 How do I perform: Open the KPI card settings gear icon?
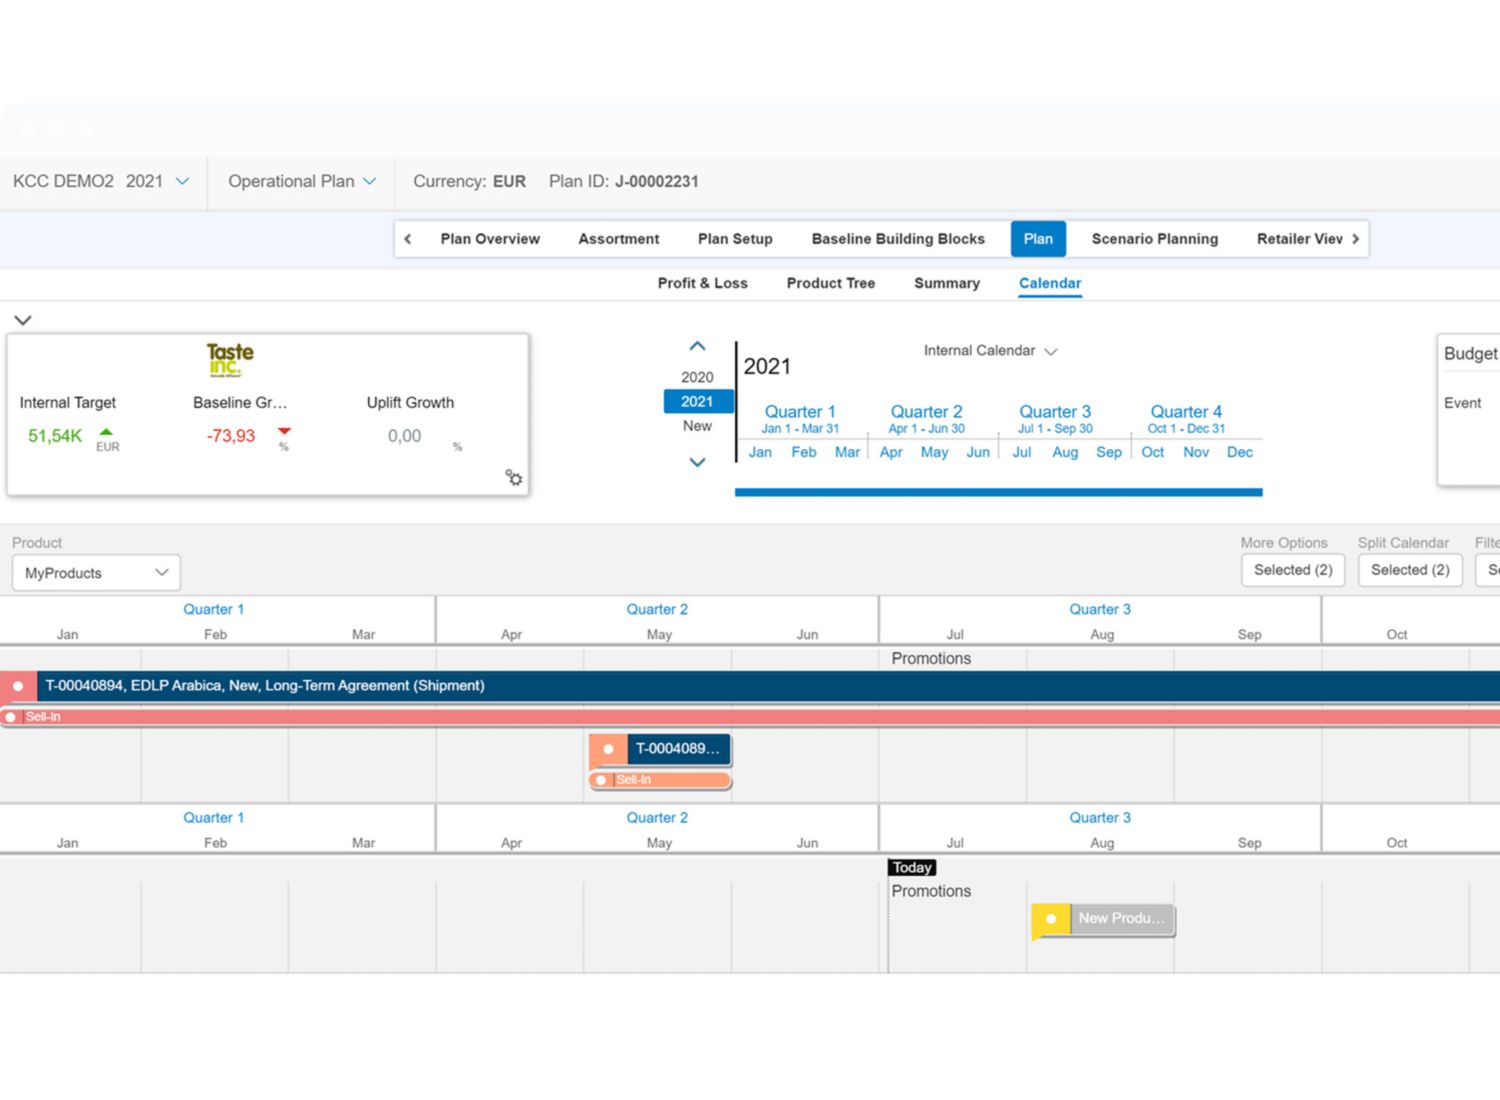[514, 478]
